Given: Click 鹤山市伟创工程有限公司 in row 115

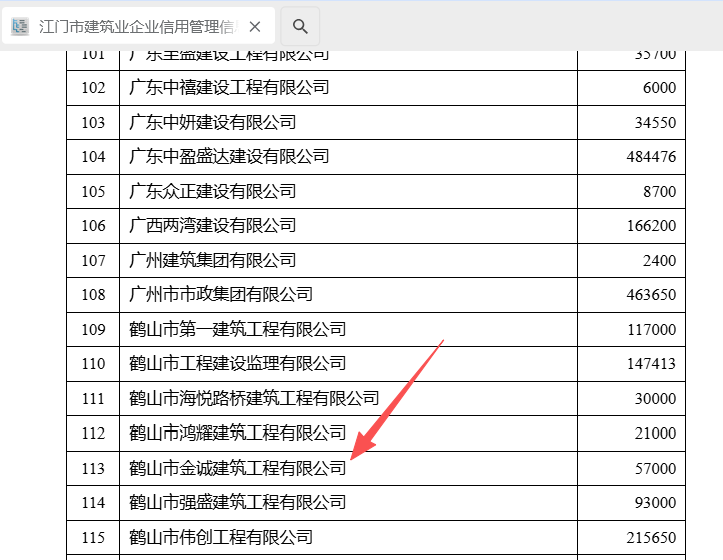Looking at the screenshot, I should 221,537.
